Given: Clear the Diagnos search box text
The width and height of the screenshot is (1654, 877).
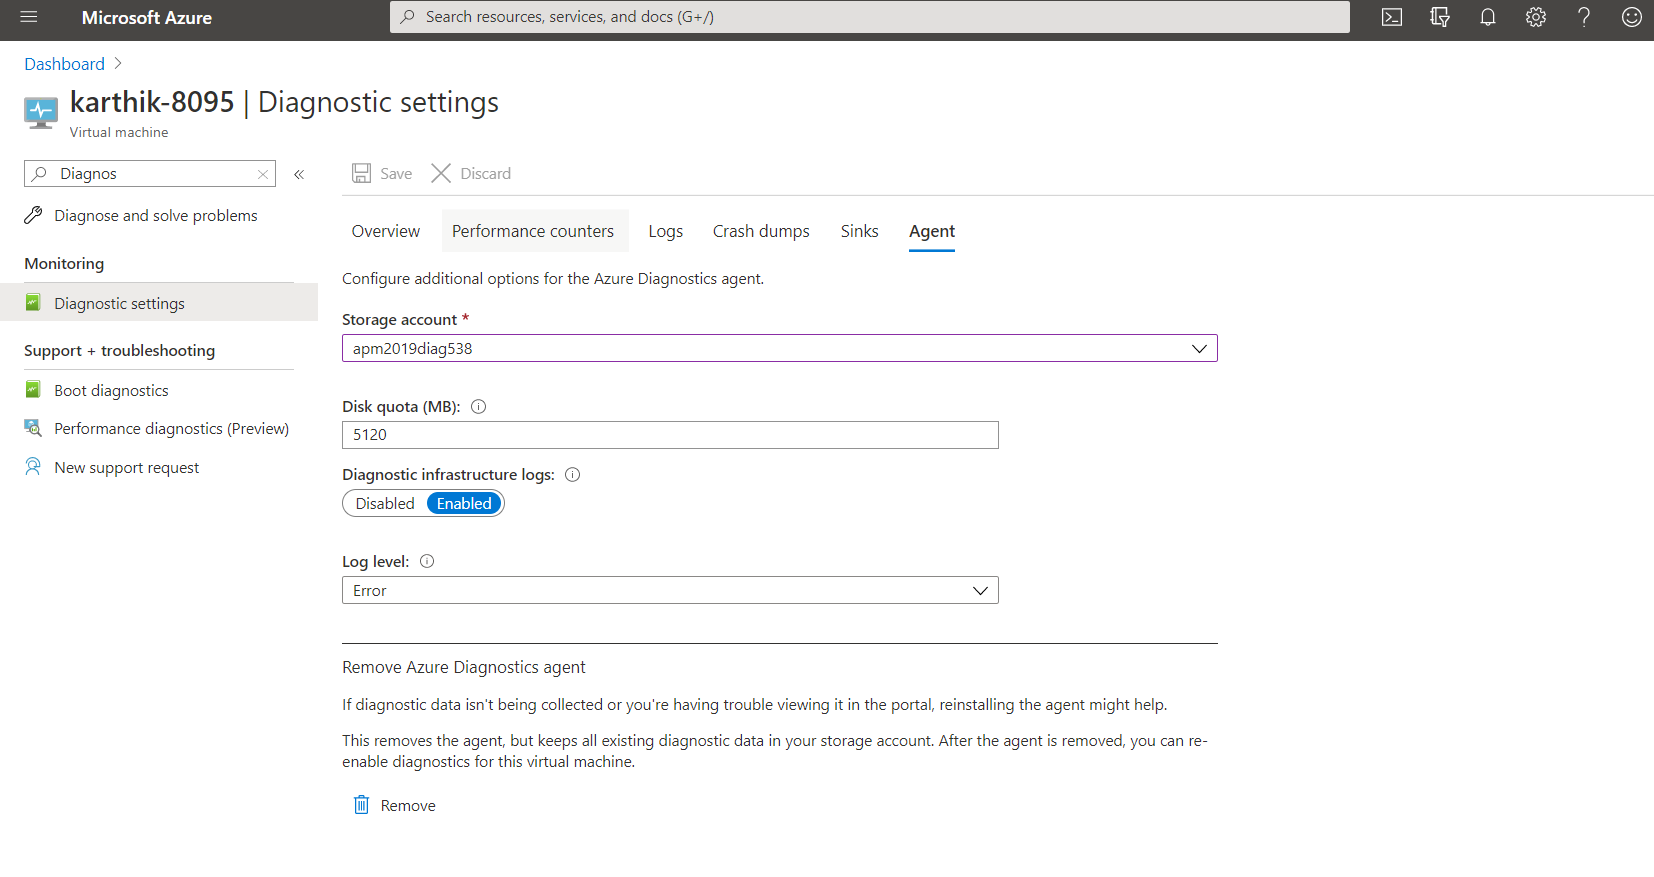Looking at the screenshot, I should 263,174.
